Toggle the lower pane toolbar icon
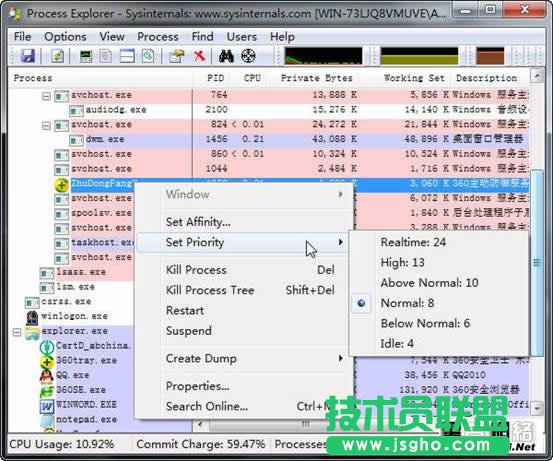This screenshot has height=461, width=553. (x=127, y=56)
